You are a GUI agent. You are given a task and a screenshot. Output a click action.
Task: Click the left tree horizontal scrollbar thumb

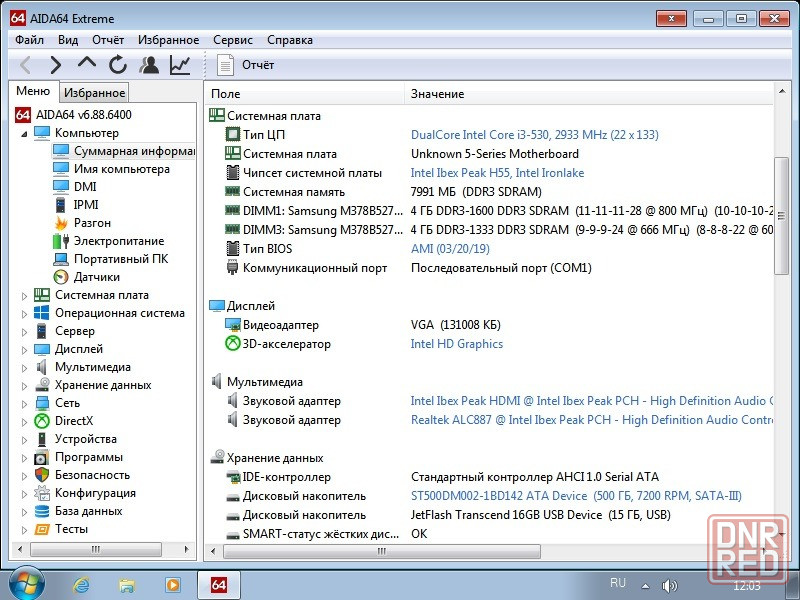(x=96, y=549)
